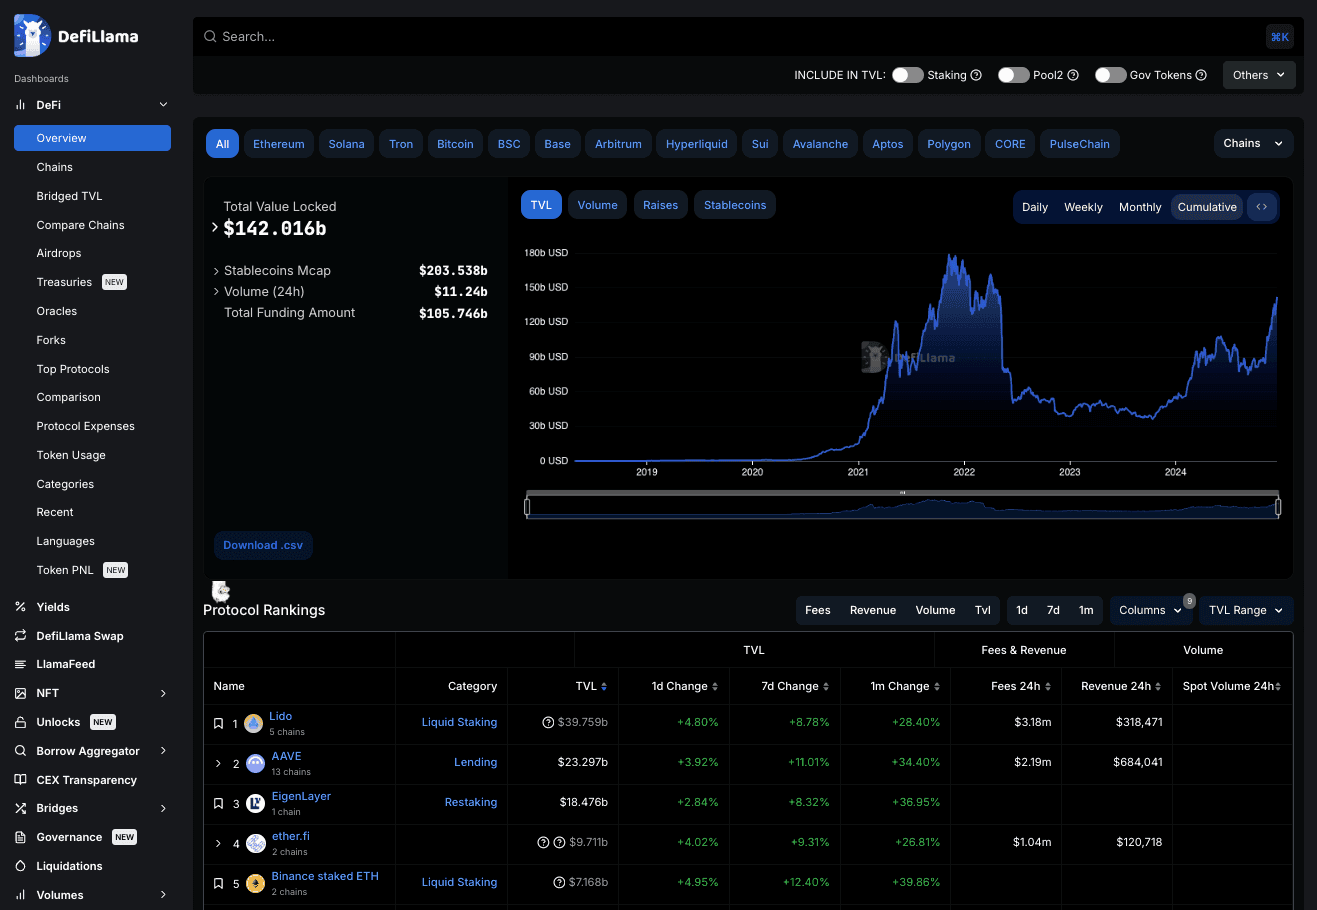Toggle the Stablecoins chart series

(735, 205)
